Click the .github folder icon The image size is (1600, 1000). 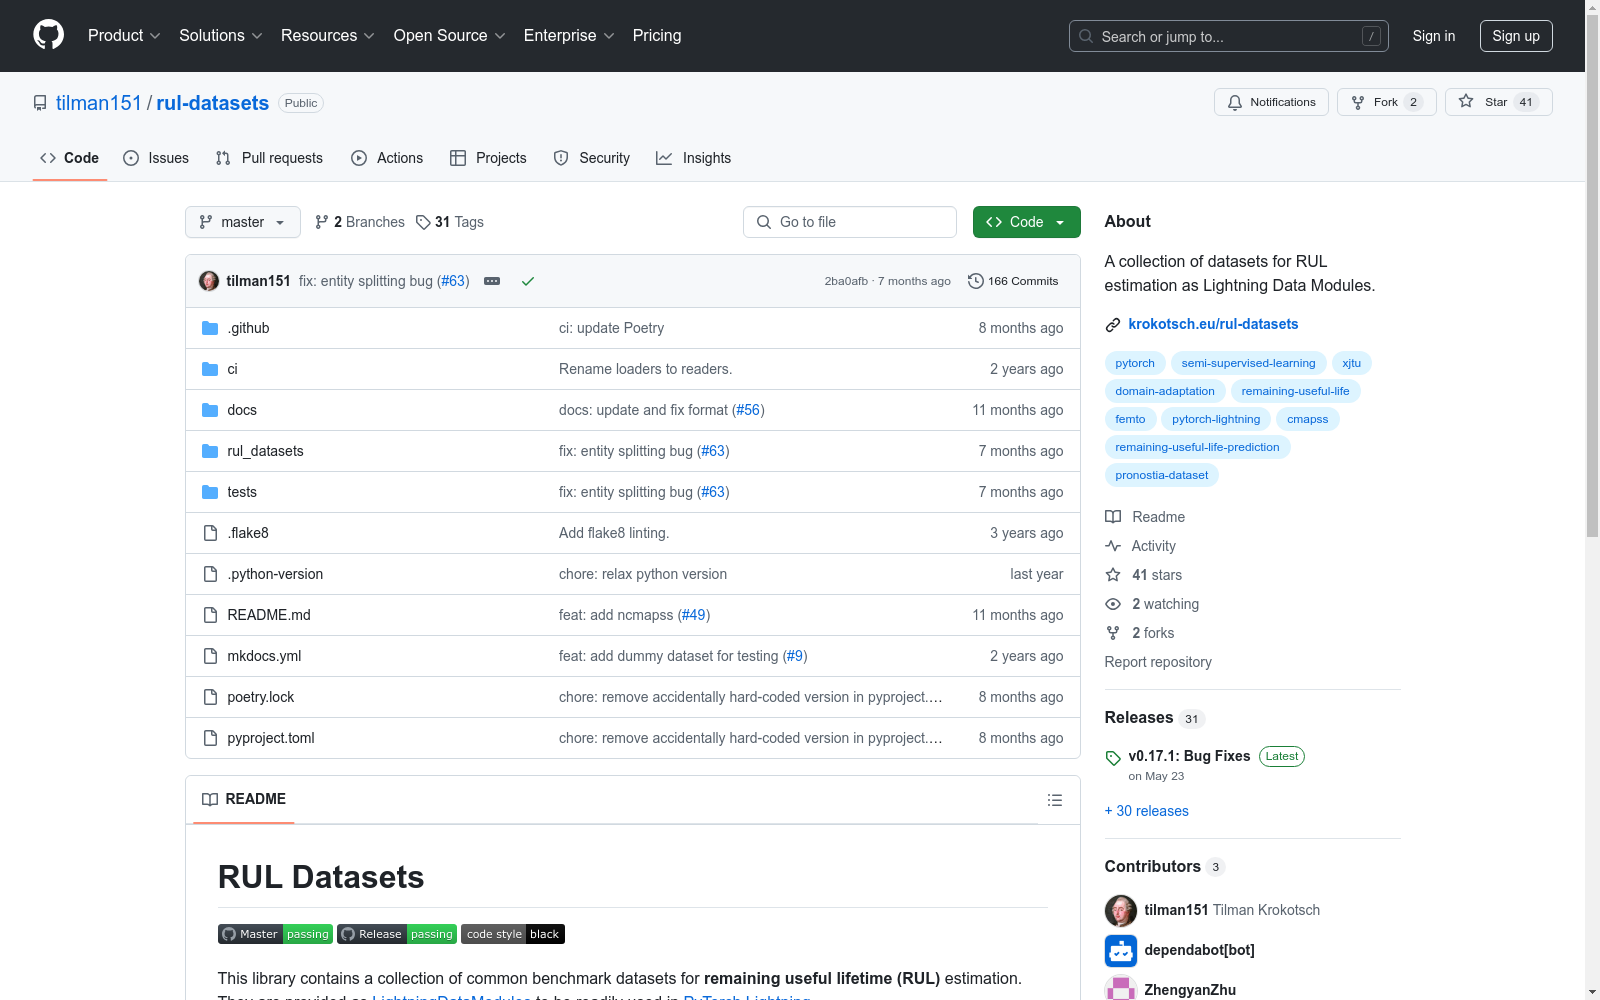(x=210, y=328)
